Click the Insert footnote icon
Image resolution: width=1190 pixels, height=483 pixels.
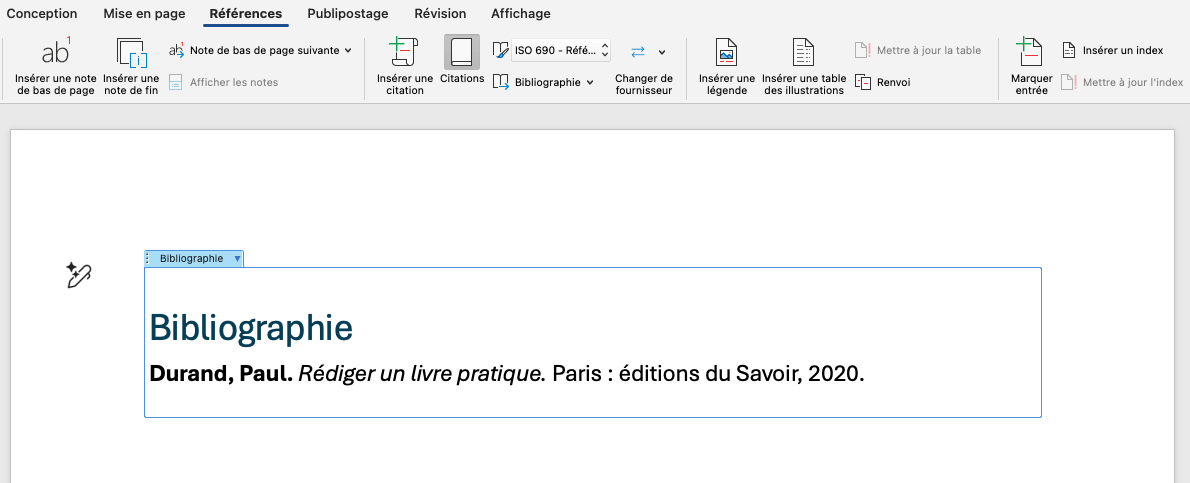pos(55,53)
